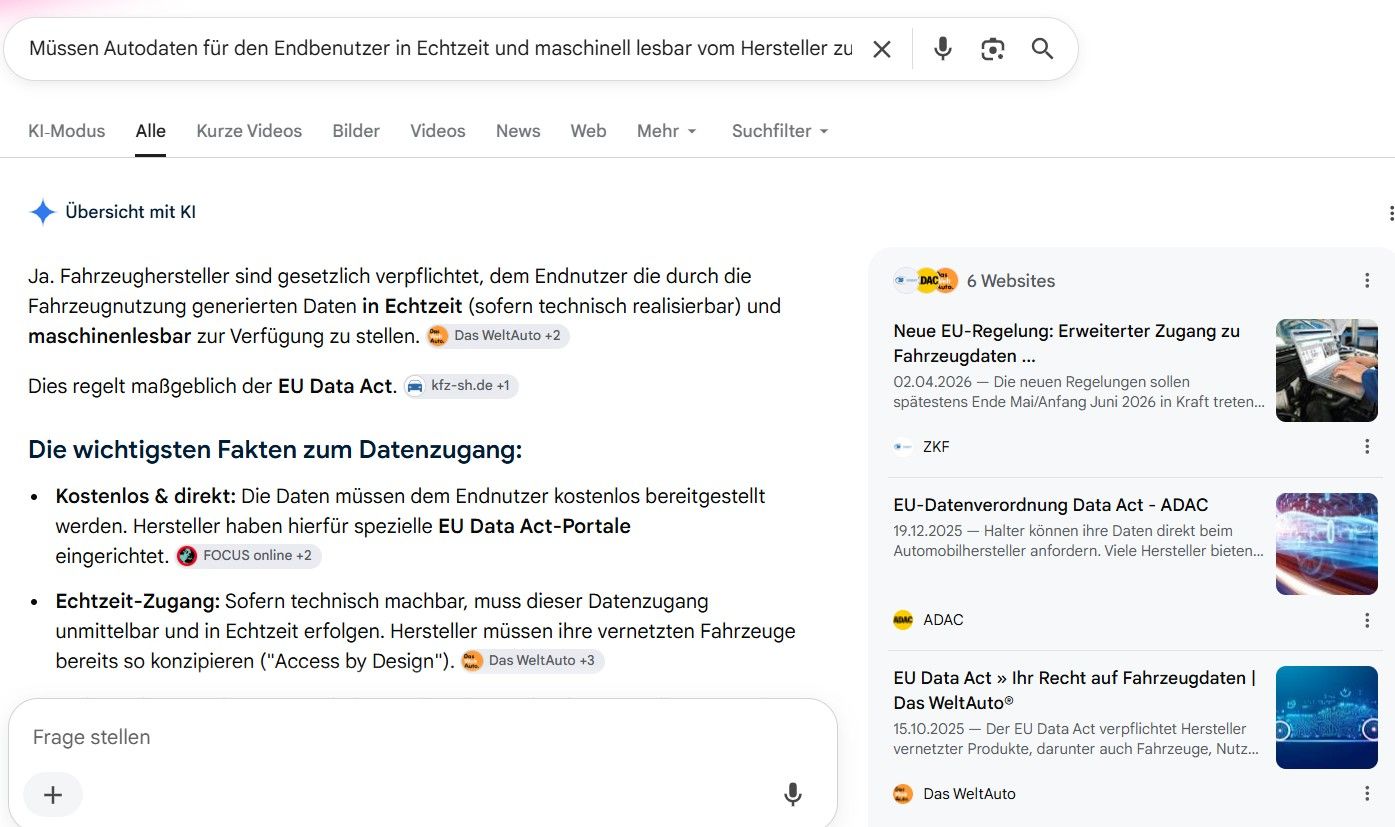Viewport: 1395px width, 827px height.
Task: Select the Alle results tab
Action: pyautogui.click(x=151, y=131)
